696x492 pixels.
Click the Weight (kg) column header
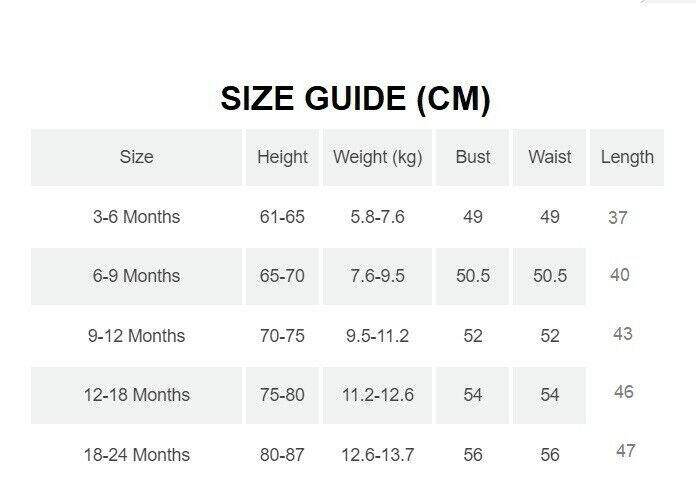tap(377, 157)
